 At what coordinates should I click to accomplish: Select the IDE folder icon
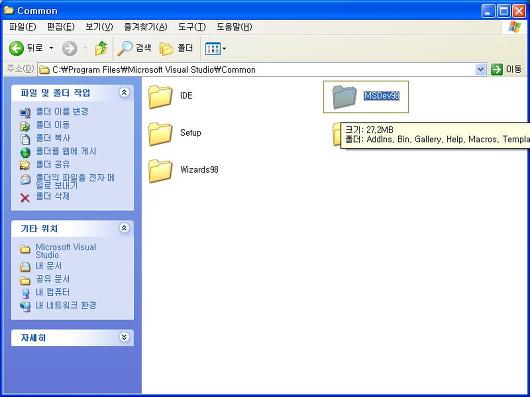(160, 97)
